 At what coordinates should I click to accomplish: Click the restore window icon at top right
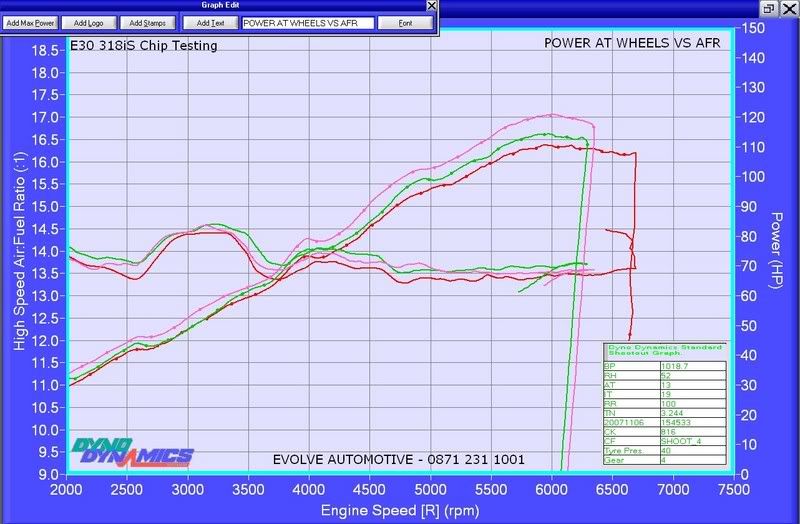[768, 7]
